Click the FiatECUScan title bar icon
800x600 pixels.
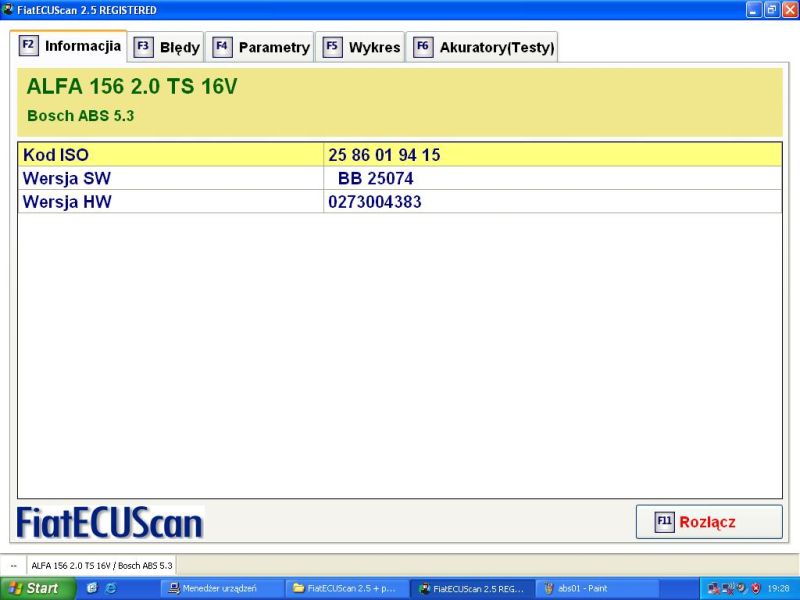pos(8,9)
